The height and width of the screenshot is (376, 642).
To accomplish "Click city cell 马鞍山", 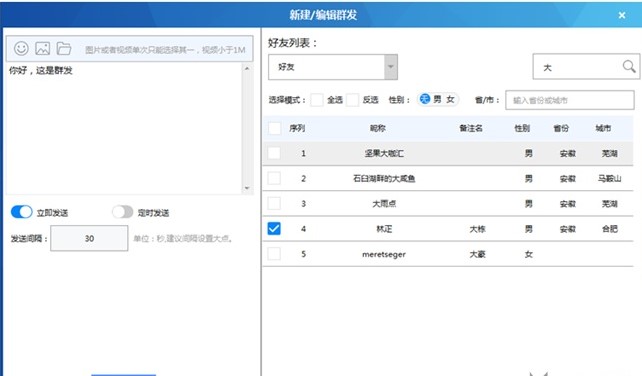I will pyautogui.click(x=609, y=178).
